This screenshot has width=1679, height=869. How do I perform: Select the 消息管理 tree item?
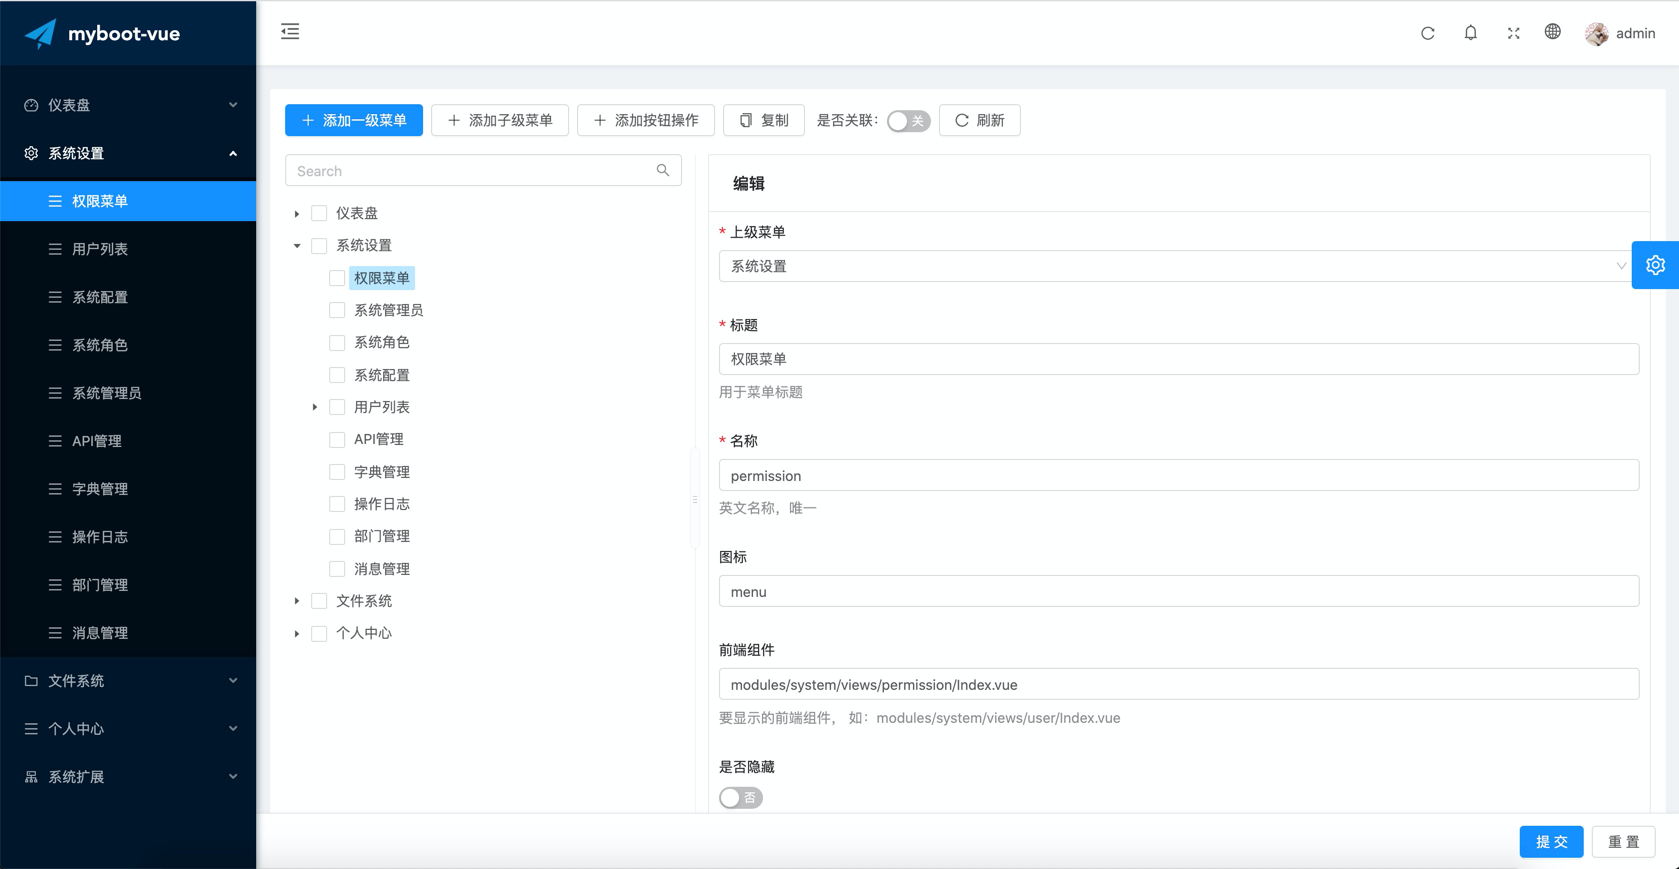382,569
